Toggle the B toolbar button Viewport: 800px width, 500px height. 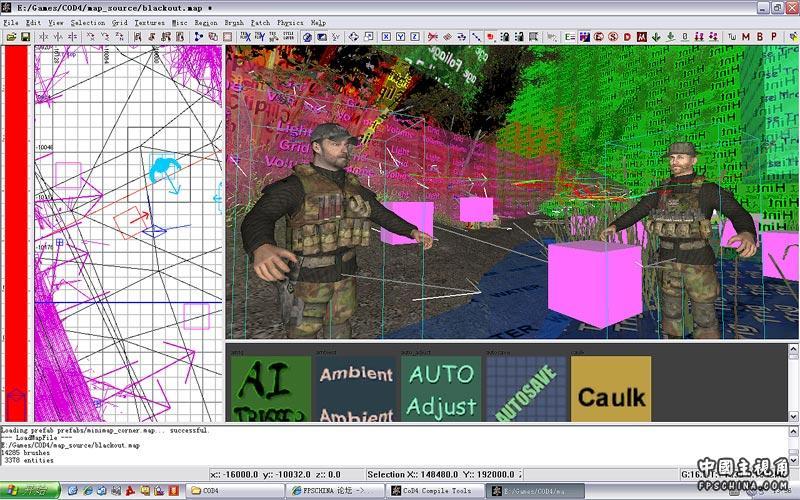click(x=760, y=37)
